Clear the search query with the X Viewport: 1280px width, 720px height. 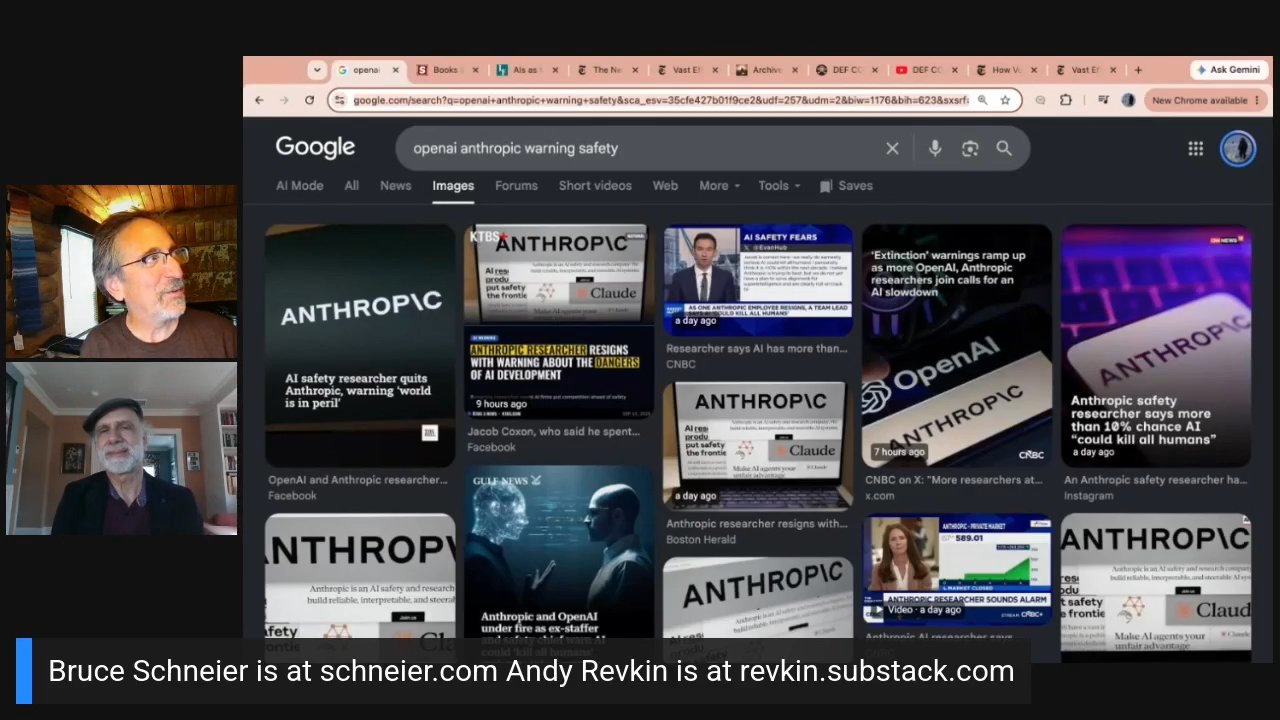[892, 148]
